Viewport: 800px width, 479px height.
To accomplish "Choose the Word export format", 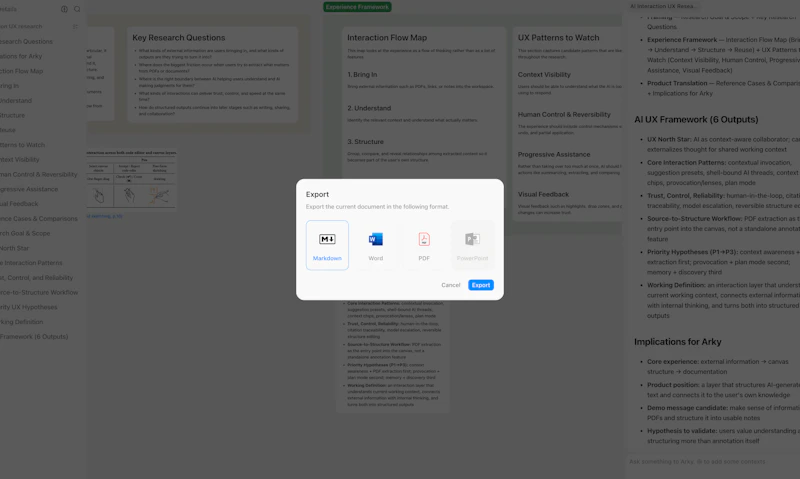I will pyautogui.click(x=376, y=245).
